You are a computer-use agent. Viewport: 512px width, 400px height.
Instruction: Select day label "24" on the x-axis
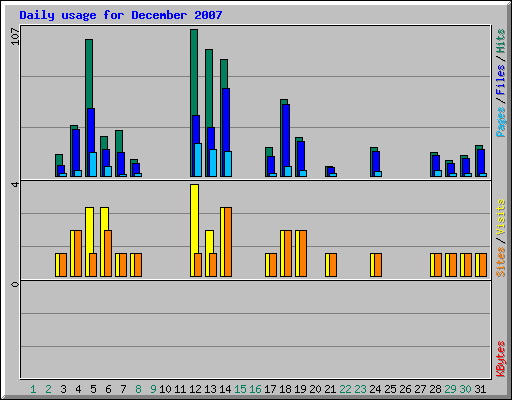(x=375, y=389)
